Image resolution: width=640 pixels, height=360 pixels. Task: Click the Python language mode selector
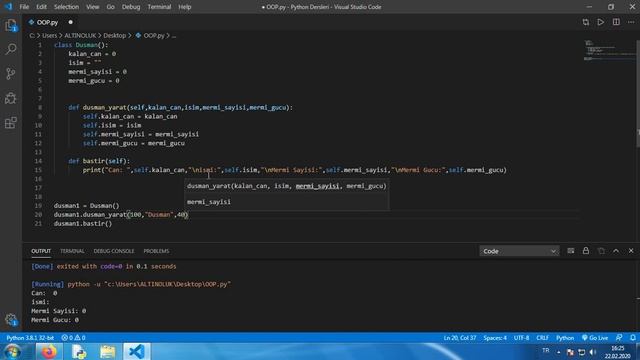pyautogui.click(x=565, y=338)
